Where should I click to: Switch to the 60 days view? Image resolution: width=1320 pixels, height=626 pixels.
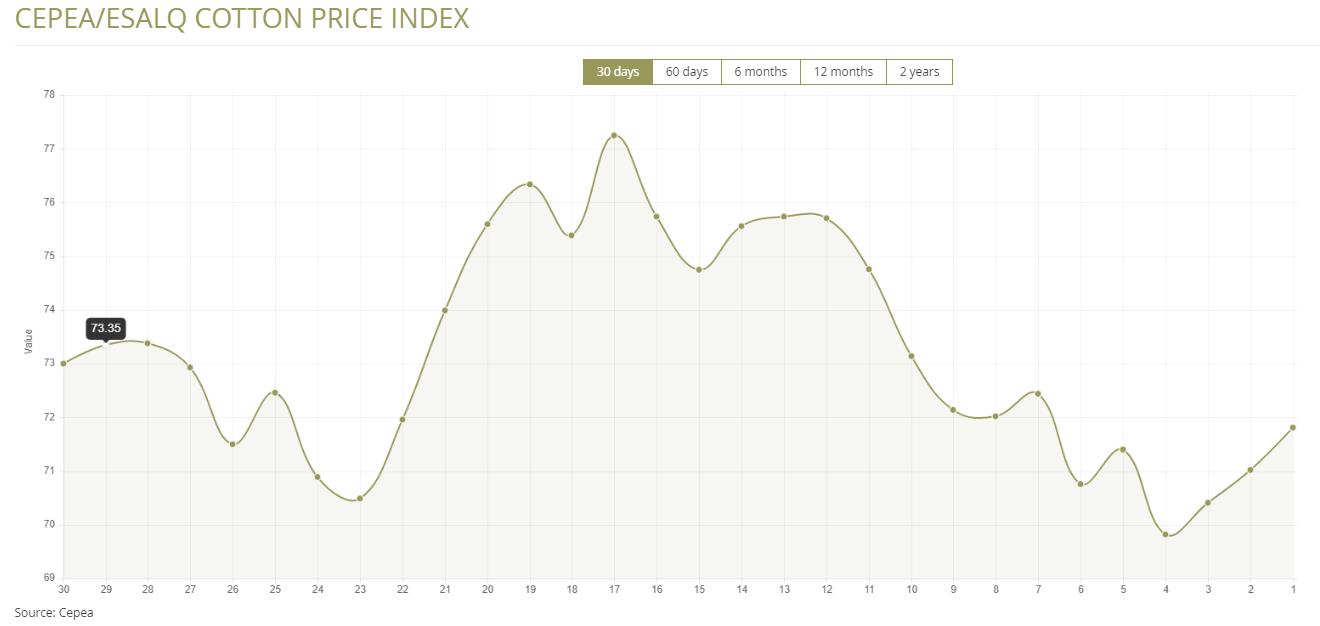(x=686, y=72)
